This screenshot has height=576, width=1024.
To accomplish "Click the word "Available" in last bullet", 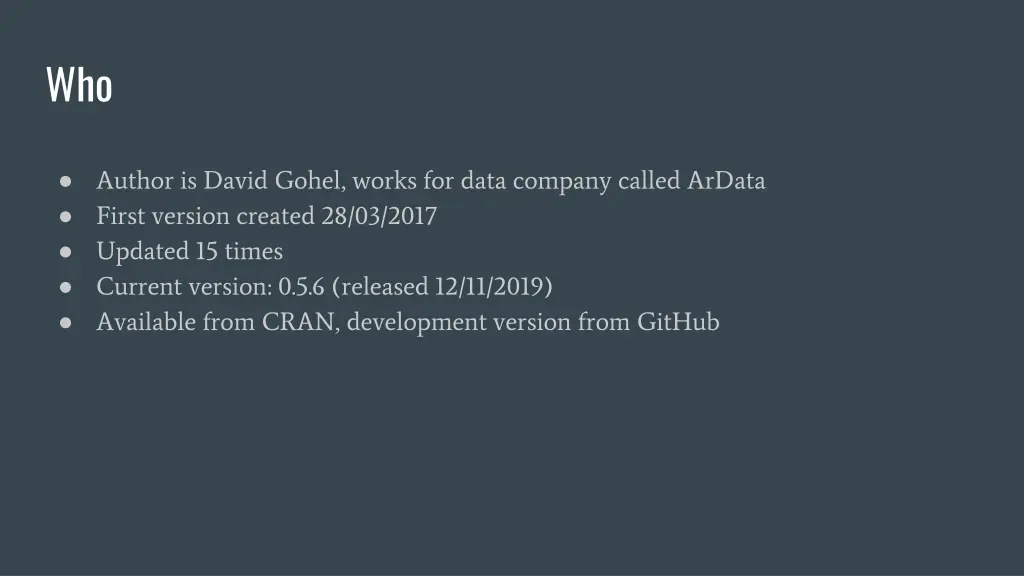I will [x=146, y=322].
